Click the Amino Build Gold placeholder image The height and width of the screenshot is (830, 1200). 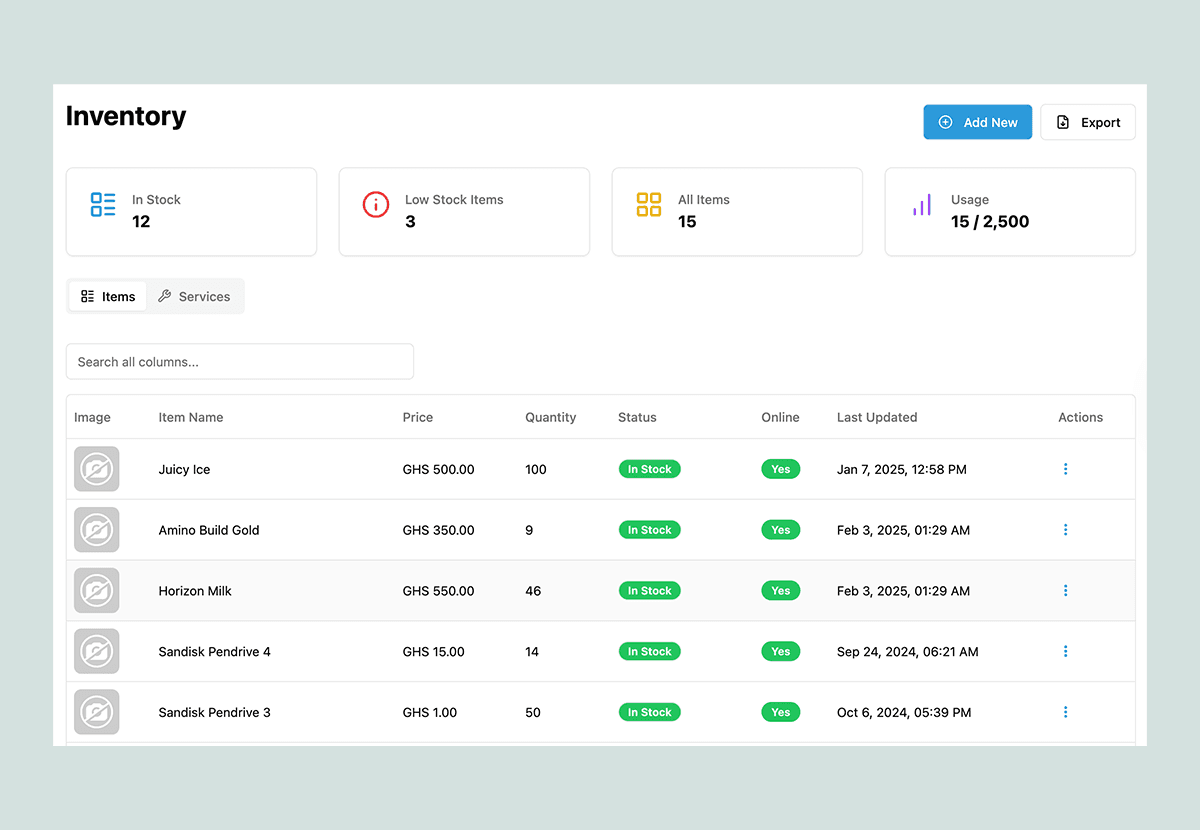pos(97,530)
